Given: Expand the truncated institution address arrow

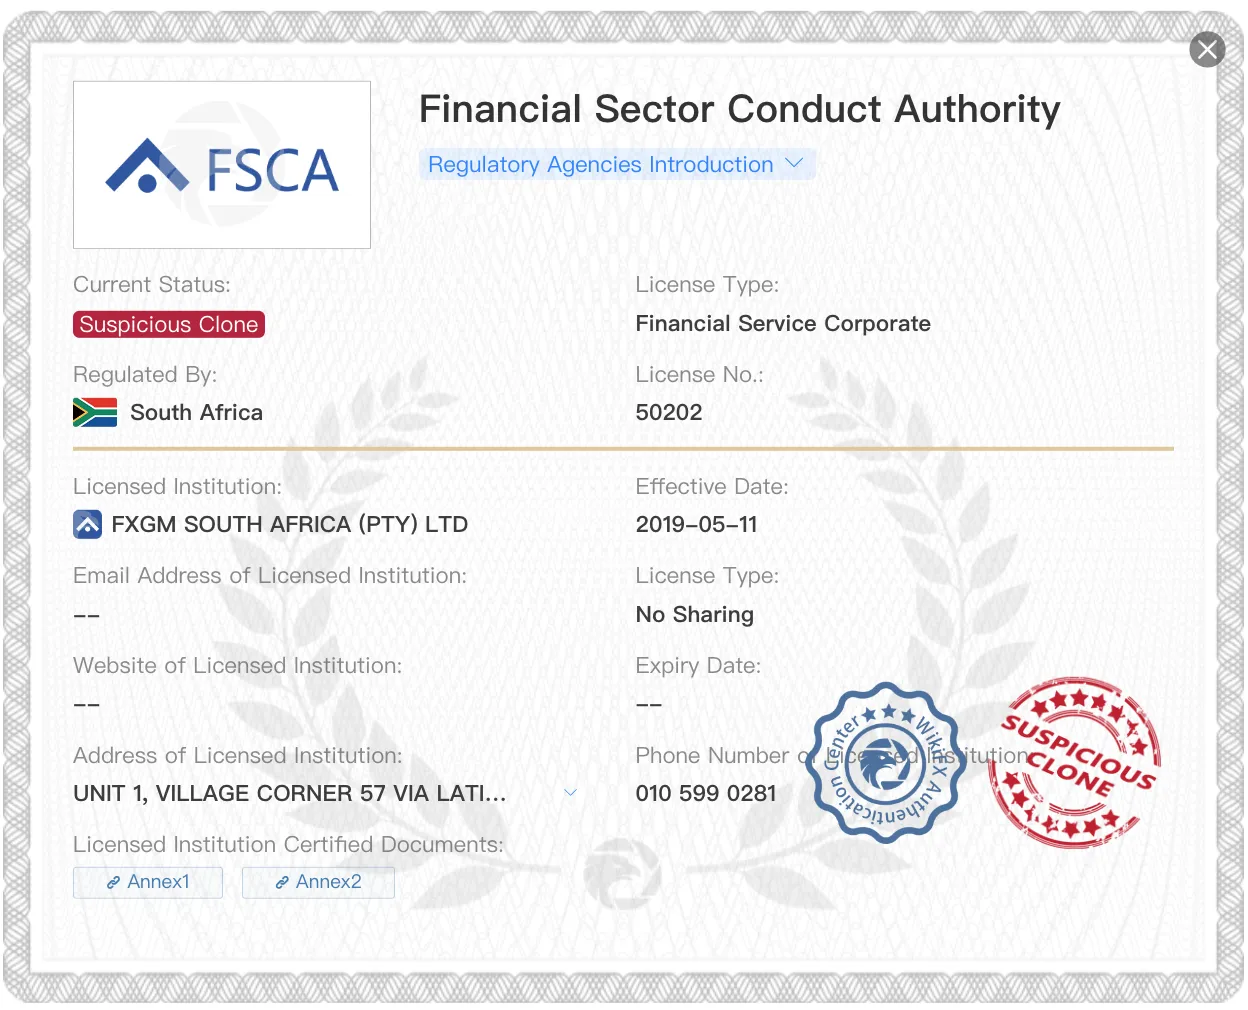Looking at the screenshot, I should point(571,793).
